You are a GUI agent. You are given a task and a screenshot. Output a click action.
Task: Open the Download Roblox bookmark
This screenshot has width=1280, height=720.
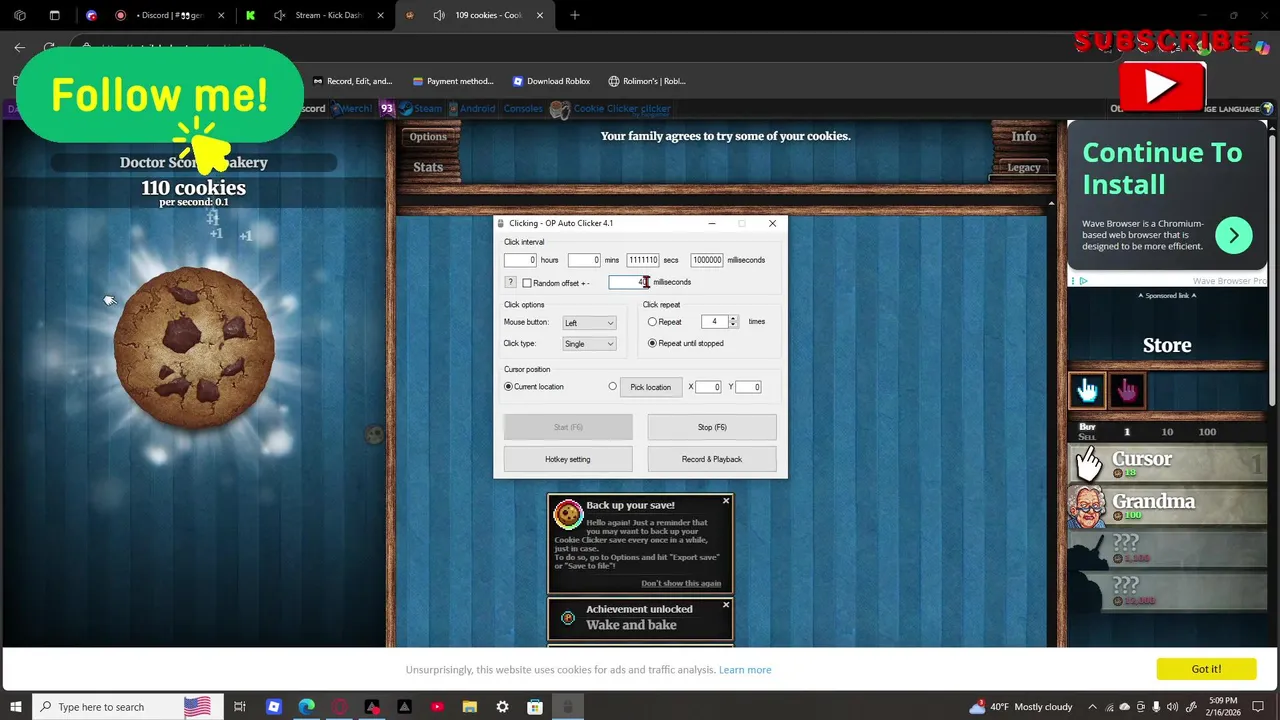pos(551,81)
